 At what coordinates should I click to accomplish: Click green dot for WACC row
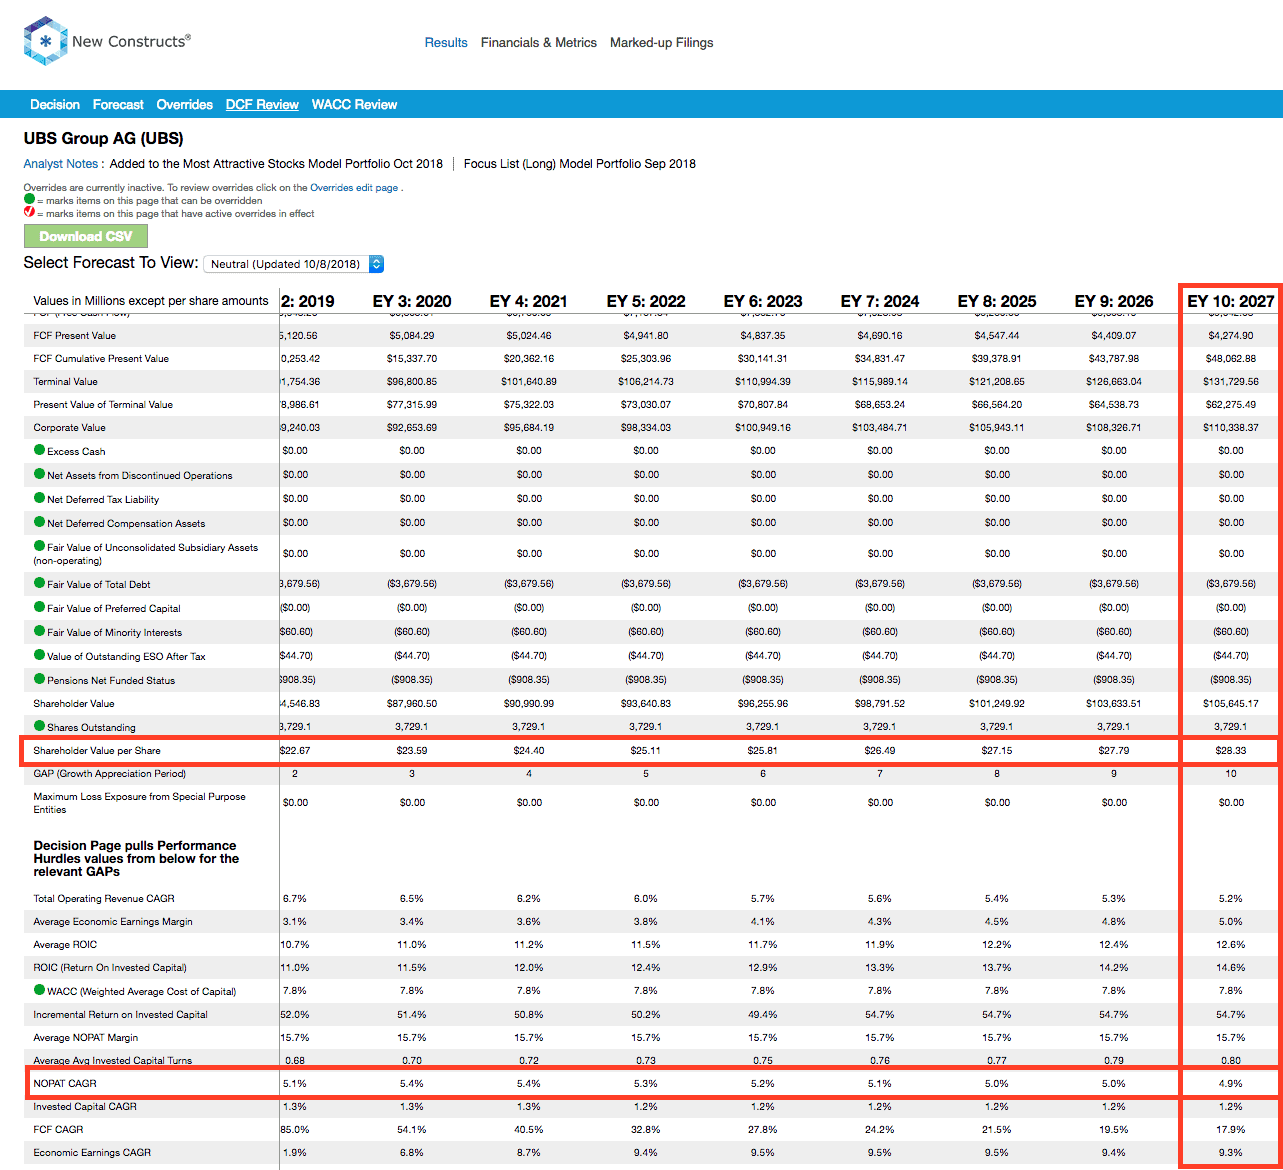39,990
